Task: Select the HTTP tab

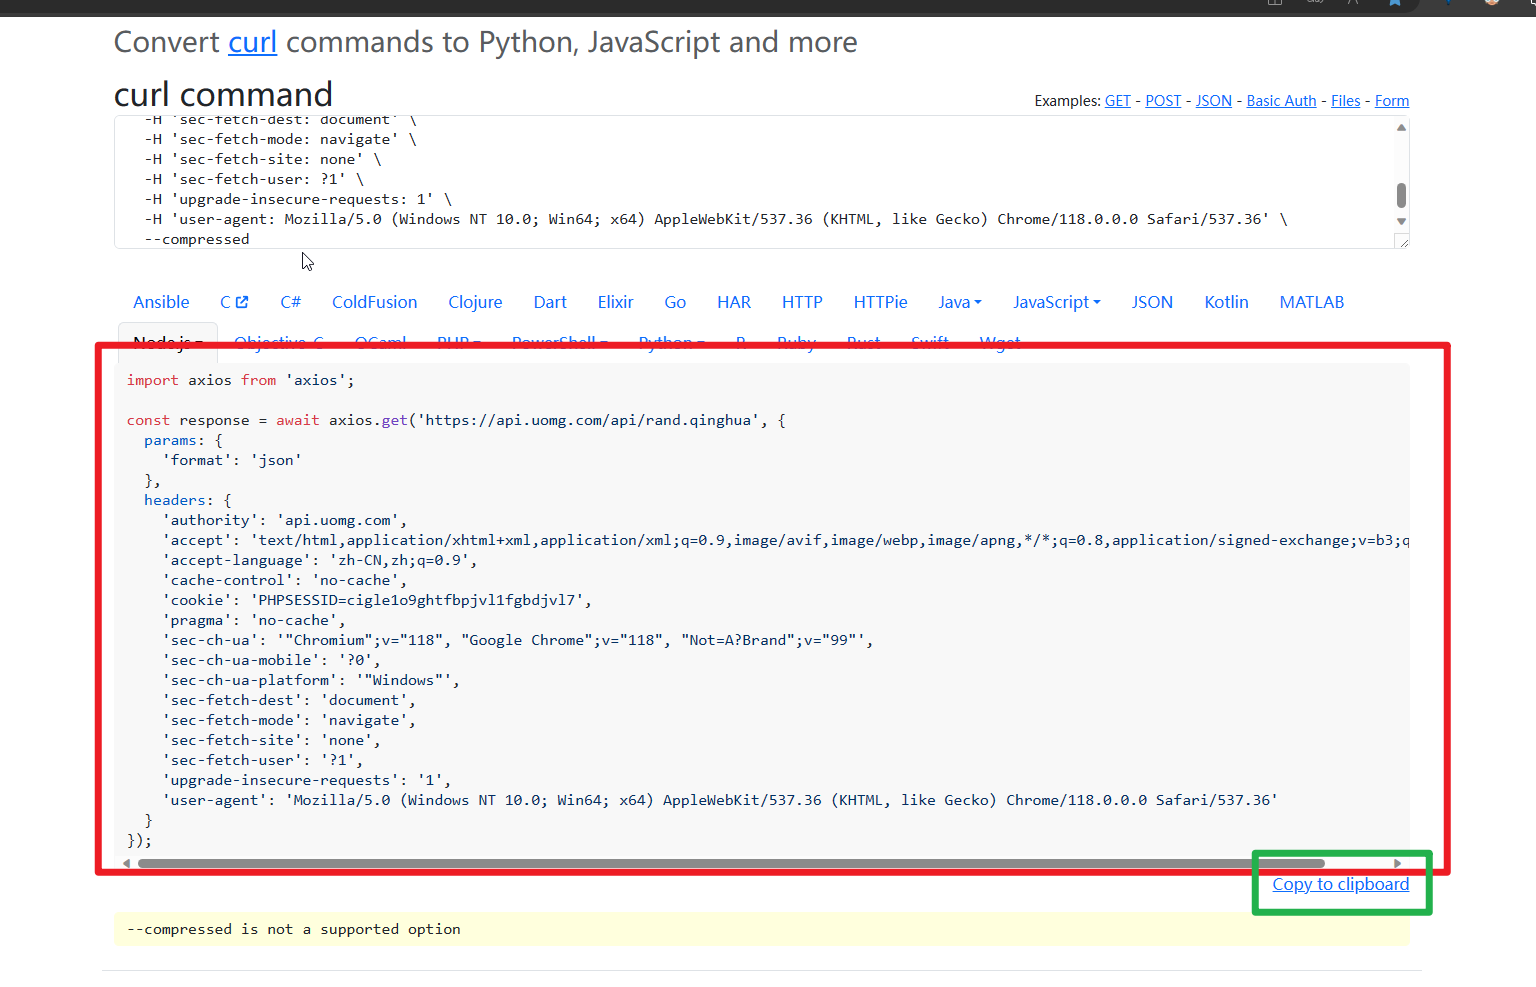Action: [x=802, y=302]
